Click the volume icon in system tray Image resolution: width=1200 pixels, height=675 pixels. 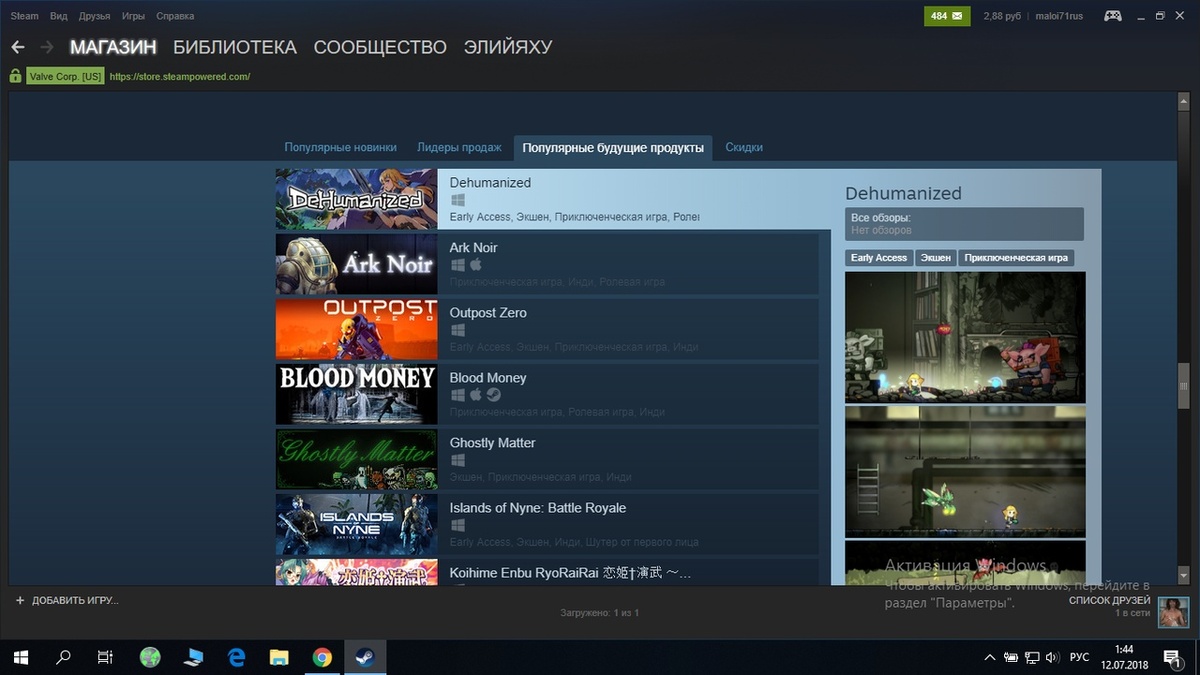coord(1050,658)
